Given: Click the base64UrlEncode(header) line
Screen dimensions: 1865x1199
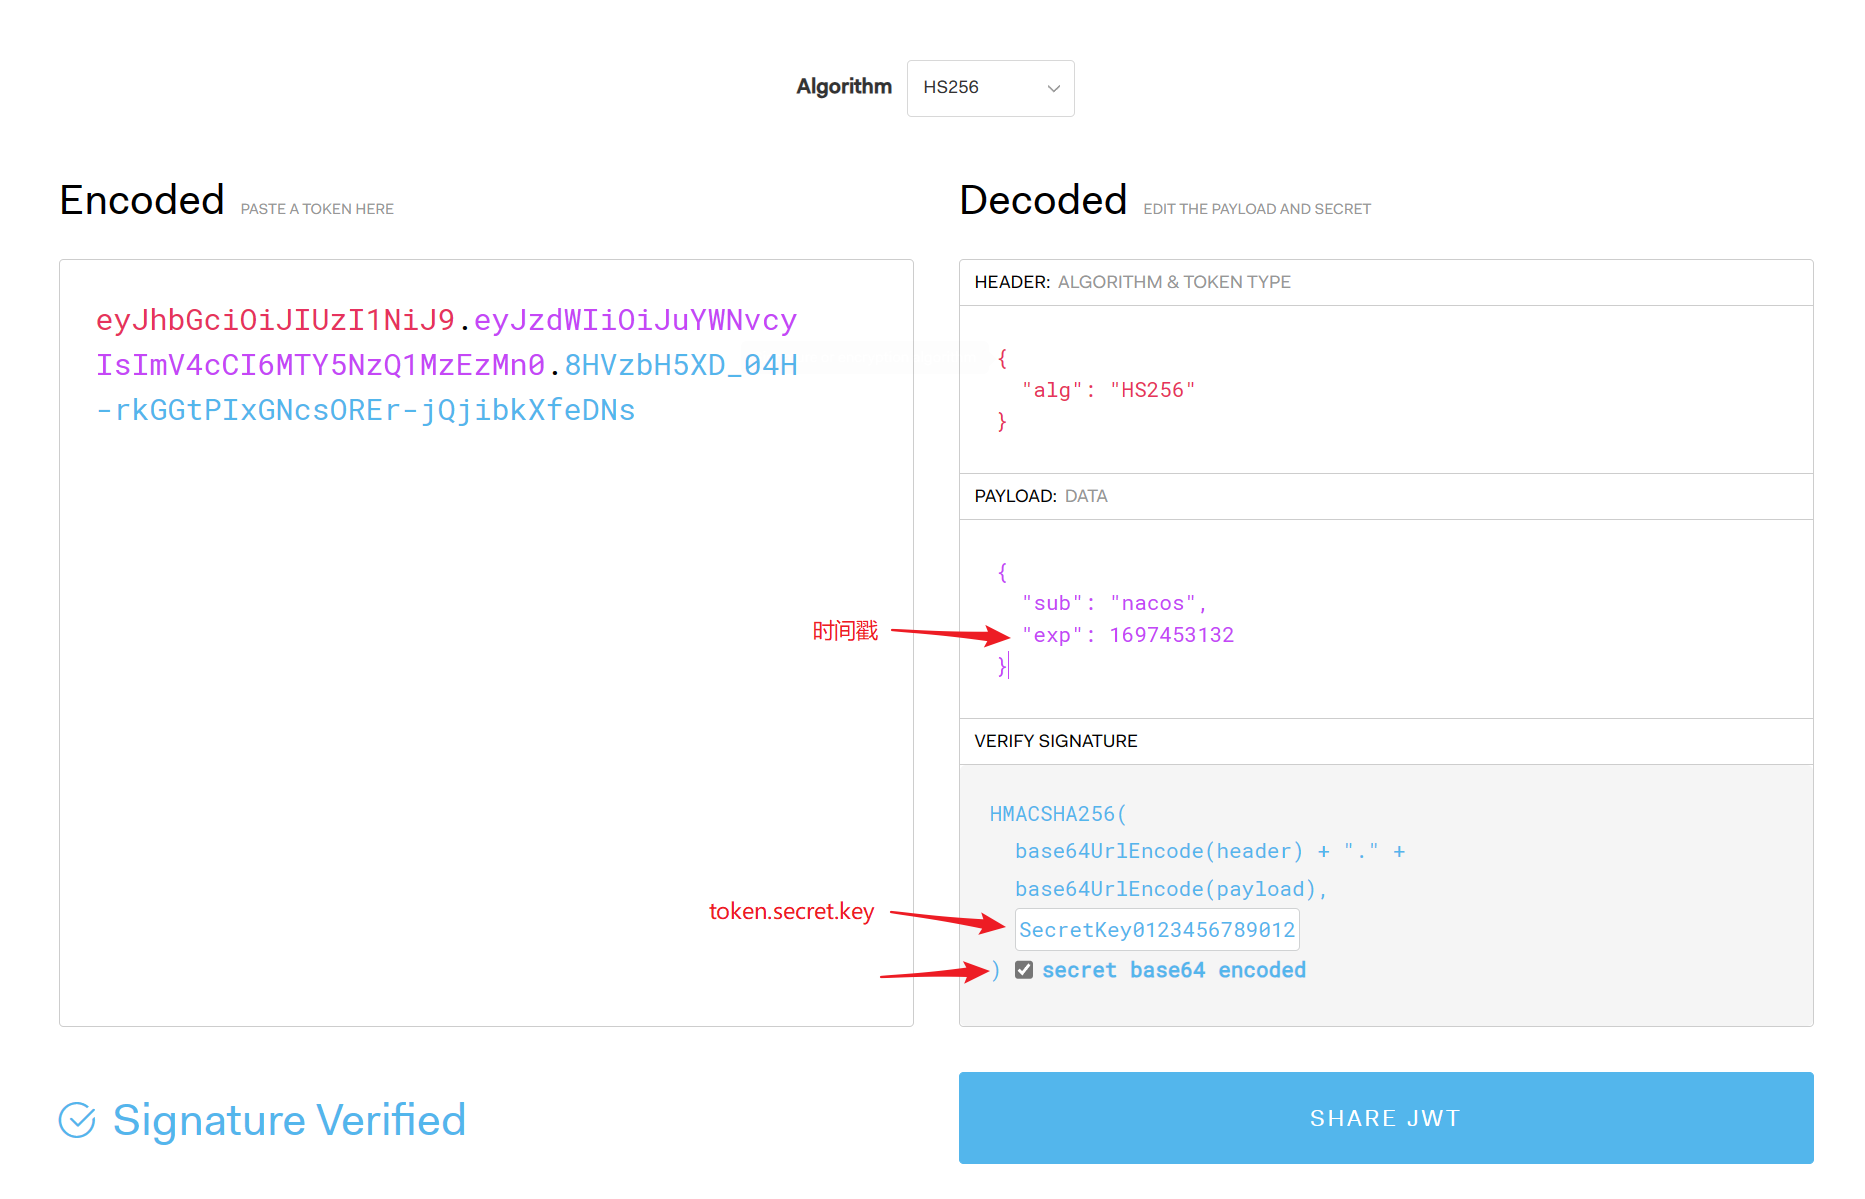Looking at the screenshot, I should (1210, 851).
